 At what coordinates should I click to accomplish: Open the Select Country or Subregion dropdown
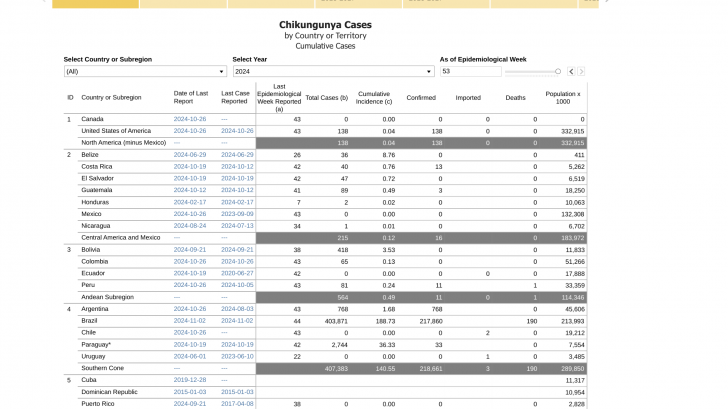[145, 72]
